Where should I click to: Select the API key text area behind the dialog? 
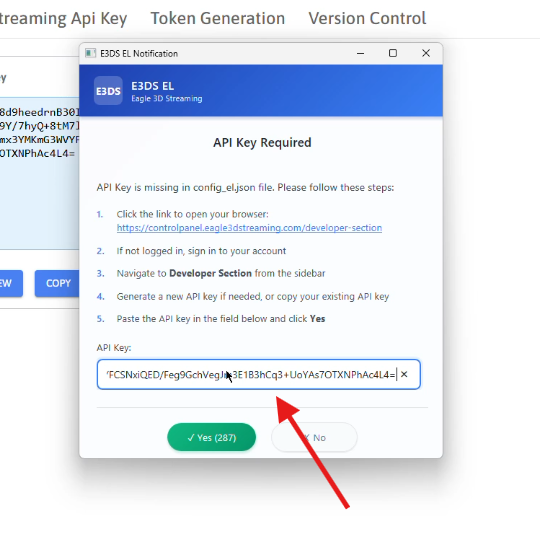(x=40, y=173)
